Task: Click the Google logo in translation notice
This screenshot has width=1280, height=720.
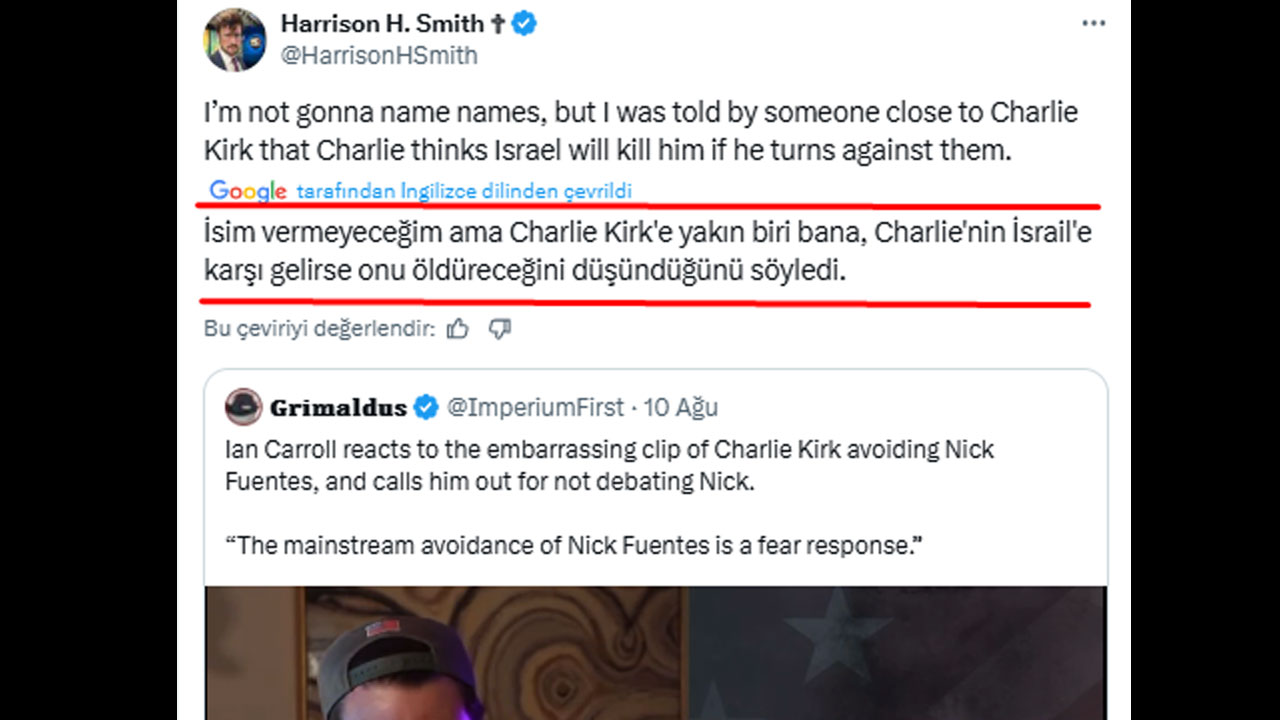Action: (x=248, y=191)
